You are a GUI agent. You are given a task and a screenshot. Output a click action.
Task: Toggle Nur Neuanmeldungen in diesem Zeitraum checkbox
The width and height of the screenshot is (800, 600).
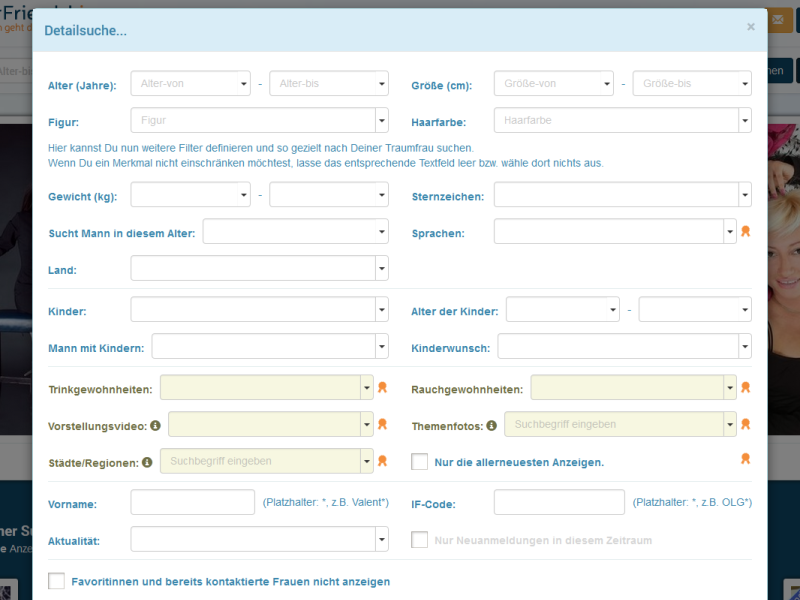point(420,540)
